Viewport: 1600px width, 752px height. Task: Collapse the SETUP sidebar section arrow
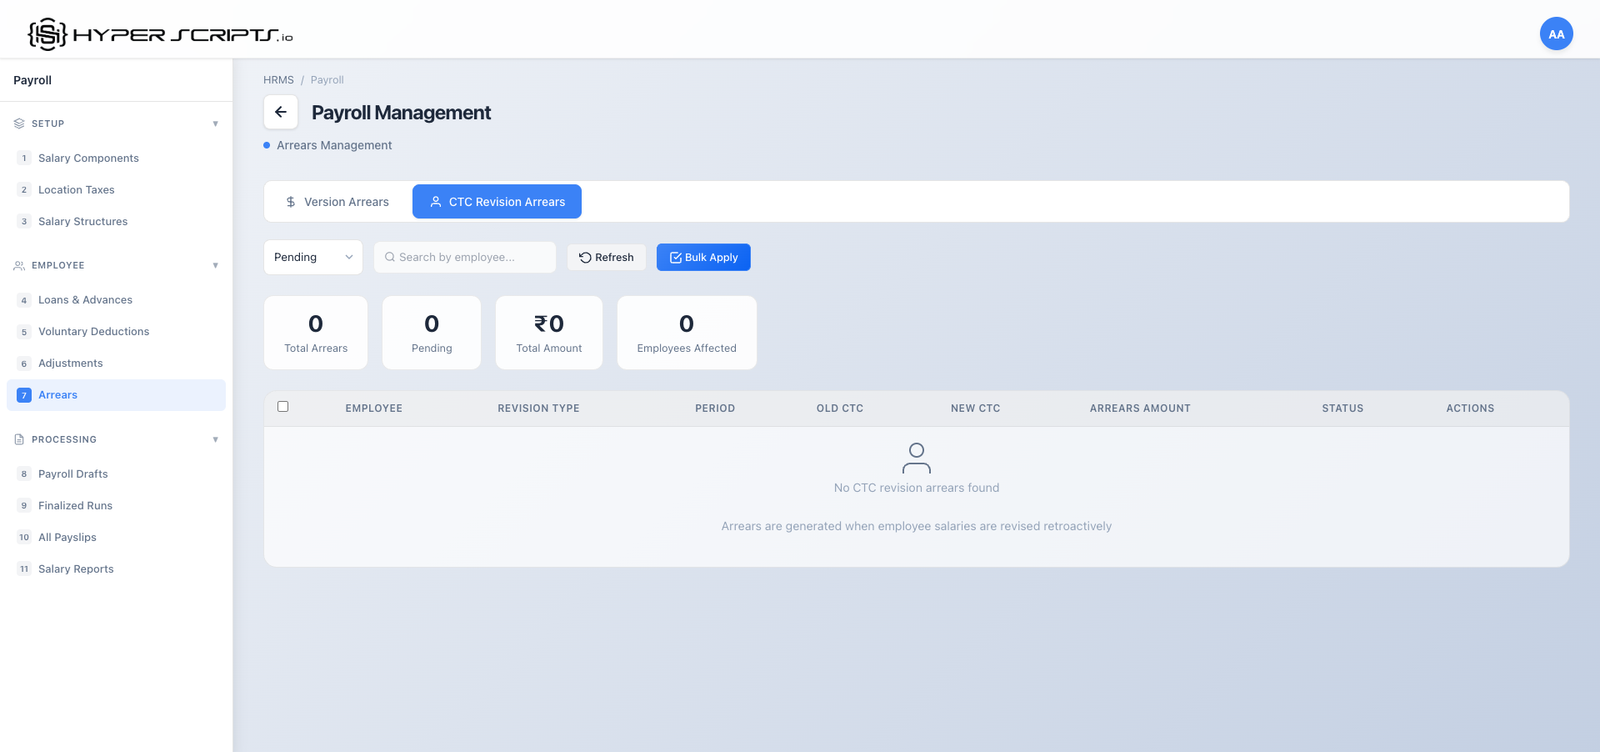pos(215,124)
